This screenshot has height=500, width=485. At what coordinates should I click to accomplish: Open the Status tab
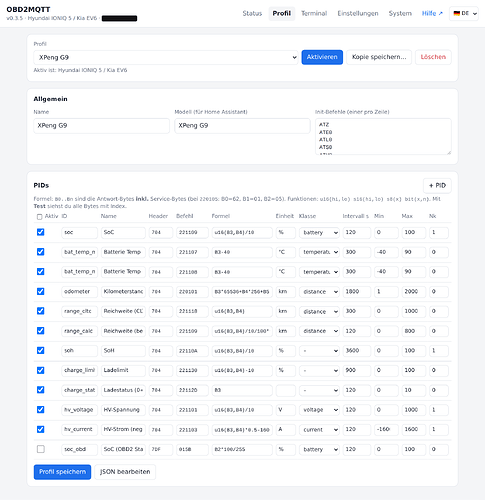click(x=252, y=13)
